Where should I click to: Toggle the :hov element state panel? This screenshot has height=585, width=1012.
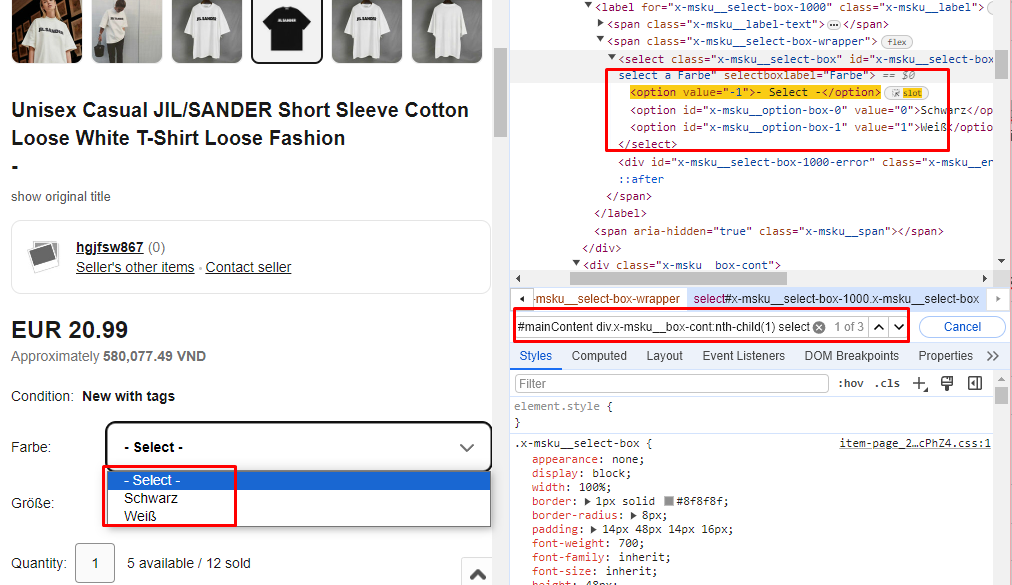tap(851, 383)
